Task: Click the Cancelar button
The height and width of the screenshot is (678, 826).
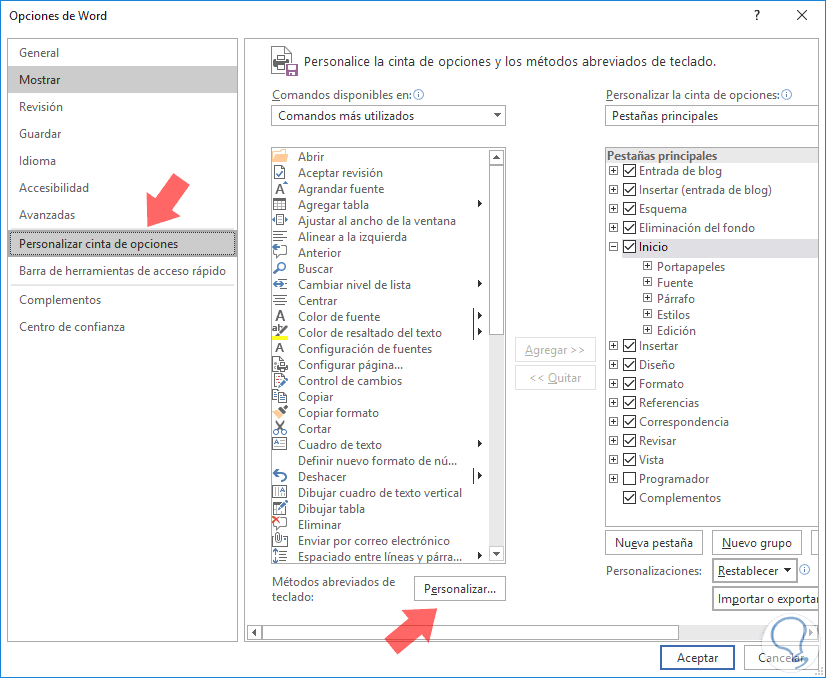Action: [x=782, y=657]
